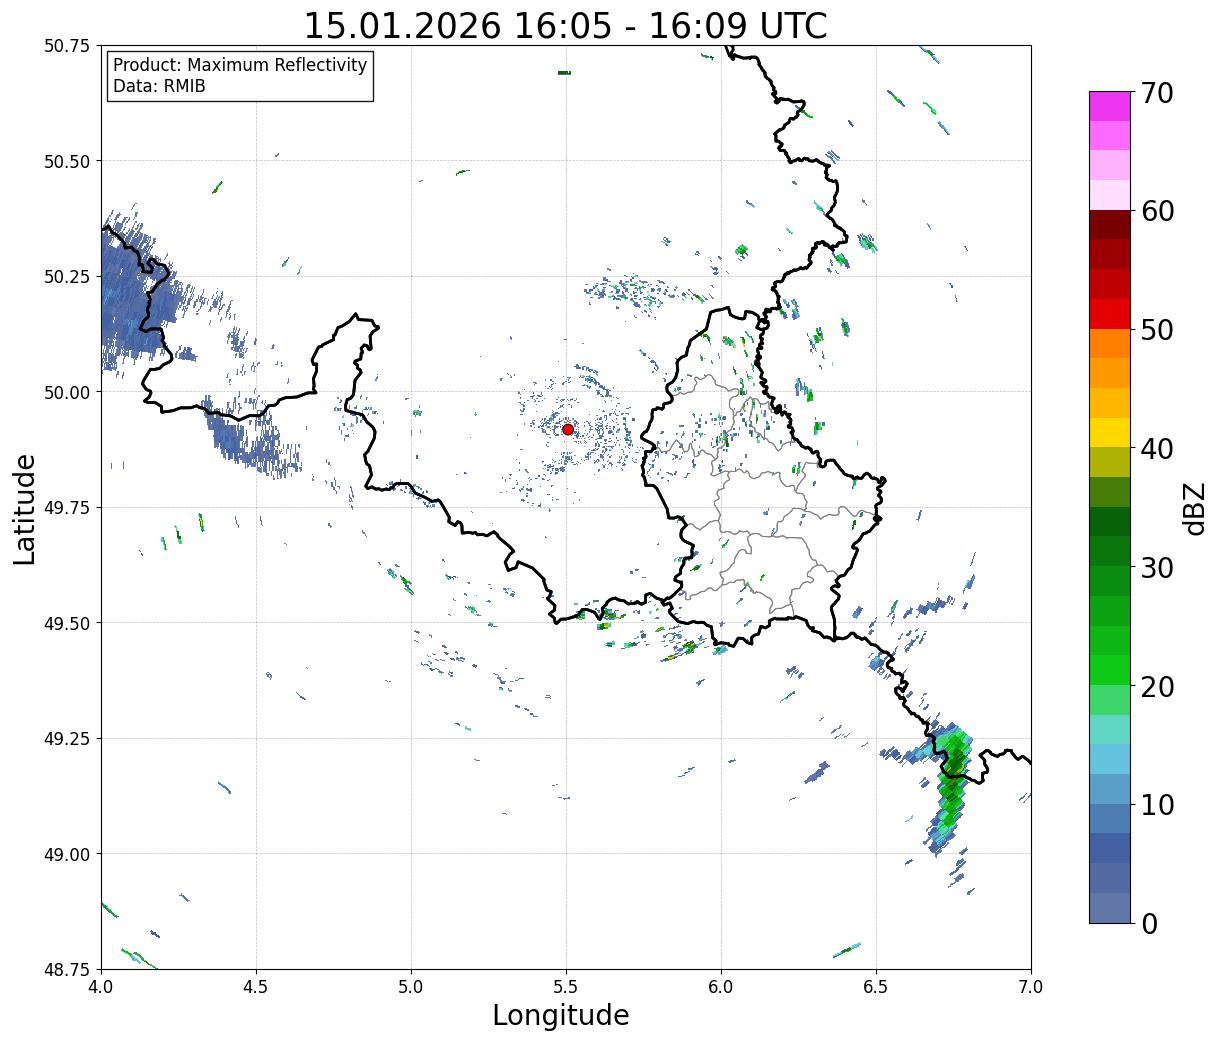The height and width of the screenshot is (1040, 1219).
Task: Click the 'Longitude' axis label
Action: [x=561, y=1016]
